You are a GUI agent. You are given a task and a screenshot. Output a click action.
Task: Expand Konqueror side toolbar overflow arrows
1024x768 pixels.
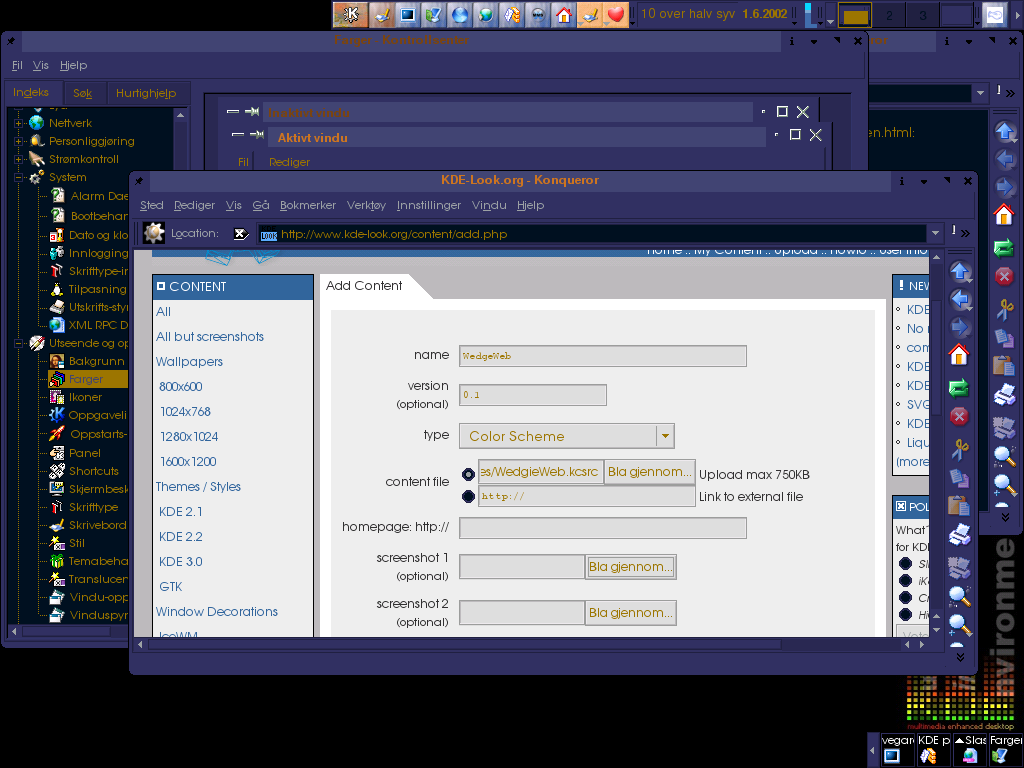click(959, 657)
